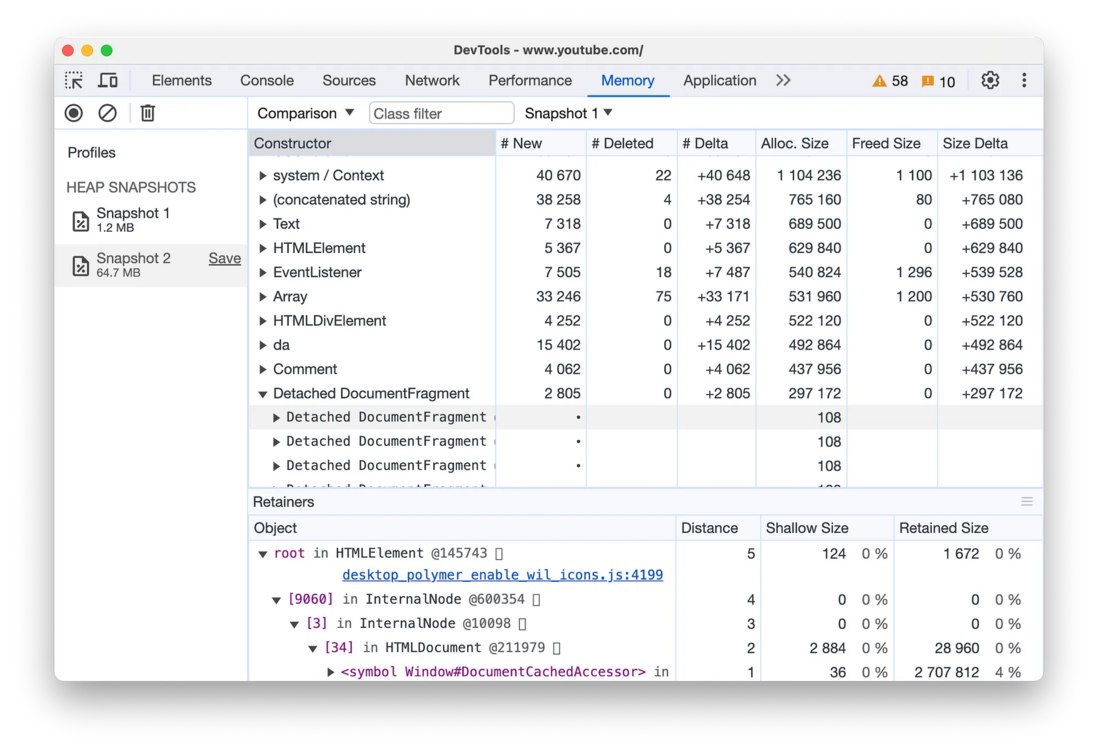Open the Snapshot 1 base selector
Image resolution: width=1098 pixels, height=753 pixels.
coord(568,113)
